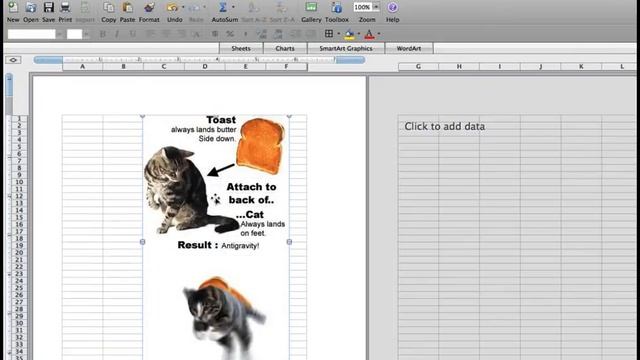Select column H header
The image size is (640, 360).
[x=459, y=67]
